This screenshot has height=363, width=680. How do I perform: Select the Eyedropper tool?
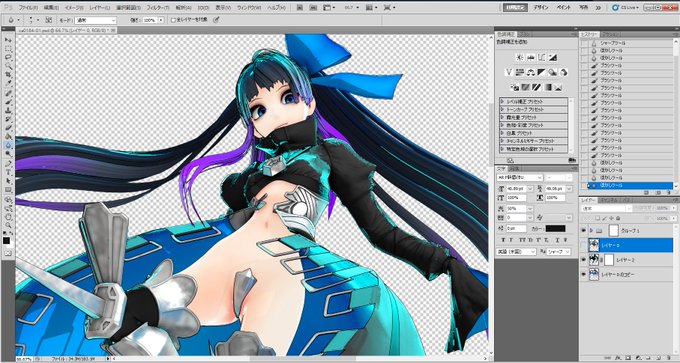tap(8, 83)
